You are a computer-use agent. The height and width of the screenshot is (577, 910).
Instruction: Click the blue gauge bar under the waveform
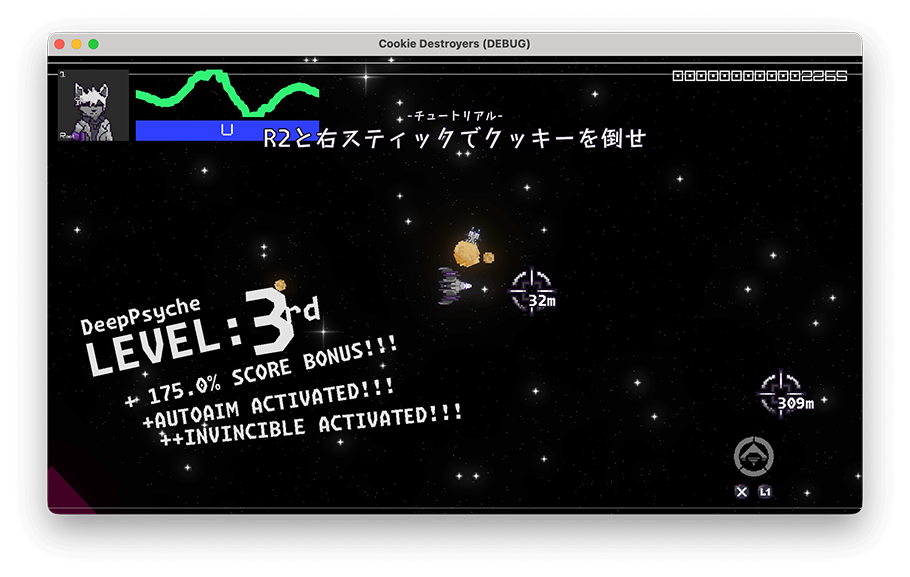point(227,130)
